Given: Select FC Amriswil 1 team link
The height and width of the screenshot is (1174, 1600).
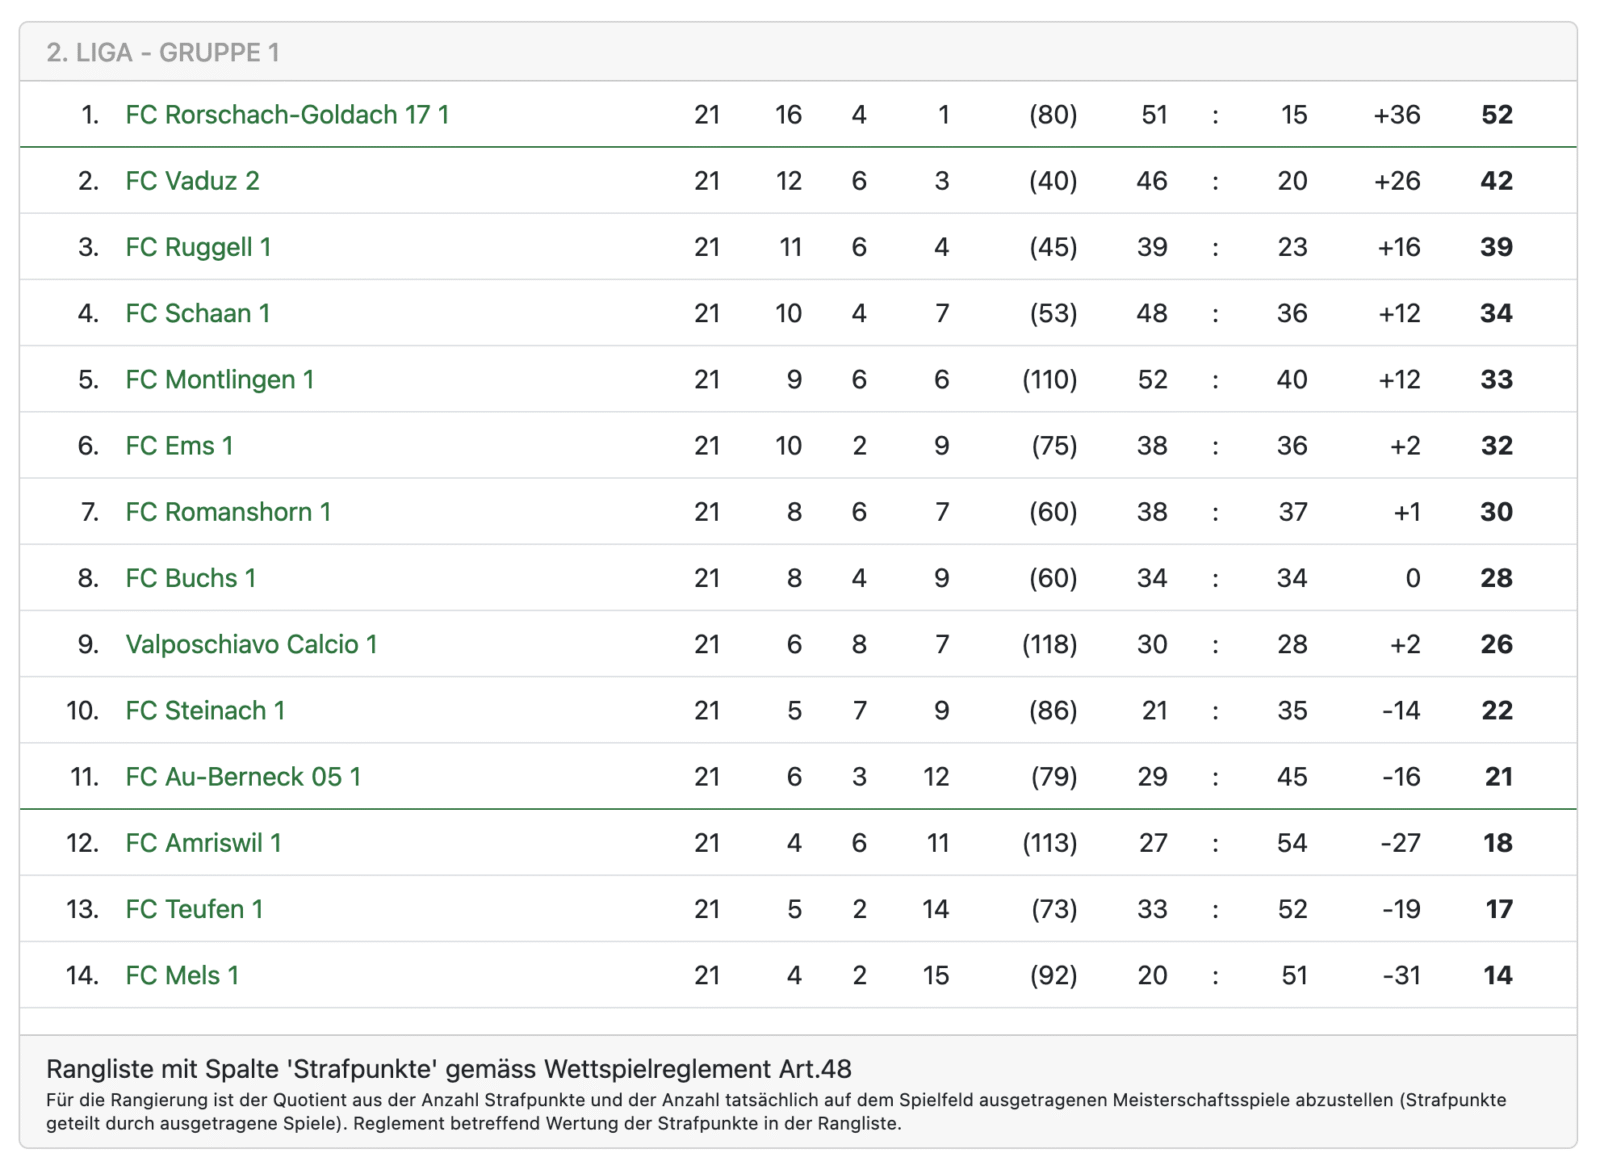Looking at the screenshot, I should click(x=203, y=843).
